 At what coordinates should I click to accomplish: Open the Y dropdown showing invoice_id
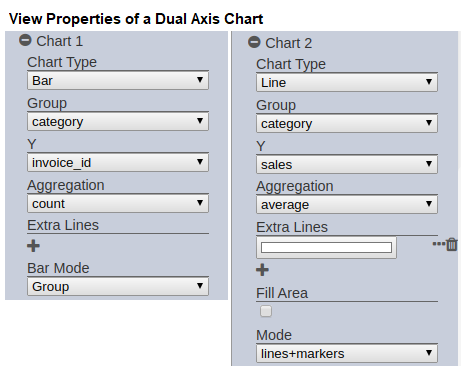(118, 162)
